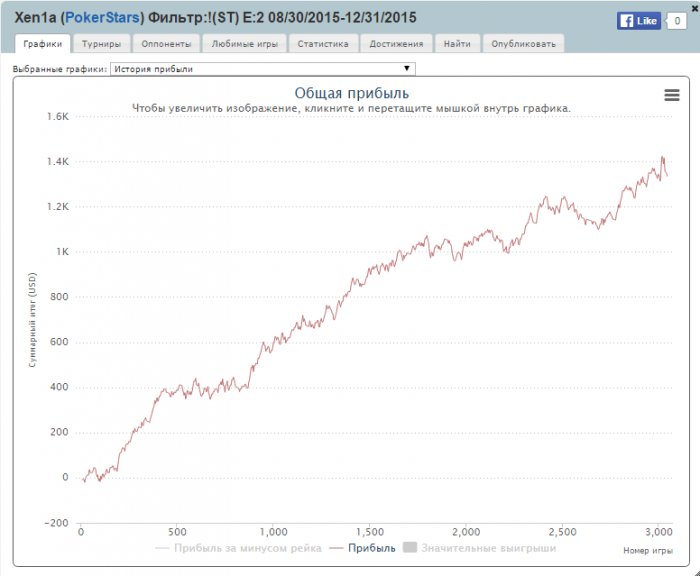Toggle 'Значительные выигрыши' legend series
This screenshot has height=576, width=700.
[489, 548]
